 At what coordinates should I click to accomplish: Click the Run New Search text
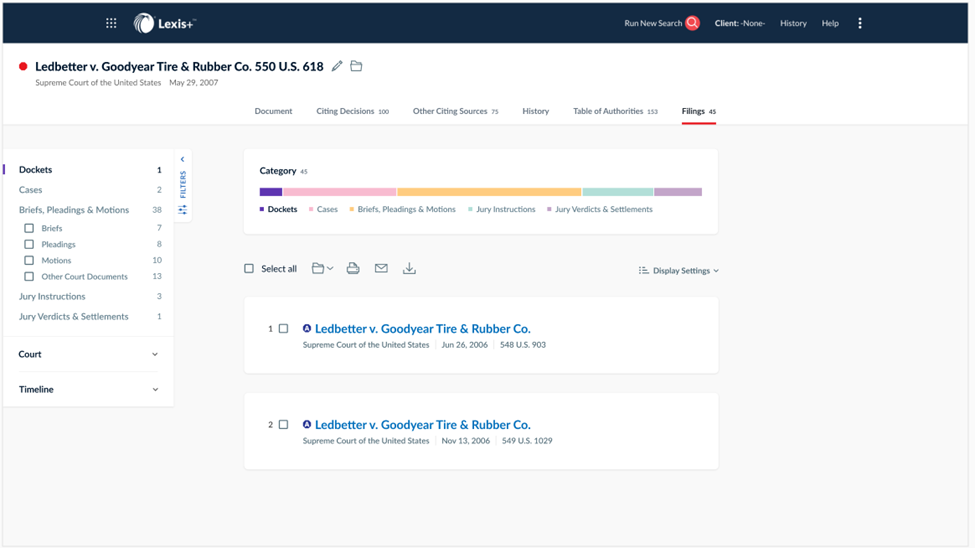(x=653, y=23)
